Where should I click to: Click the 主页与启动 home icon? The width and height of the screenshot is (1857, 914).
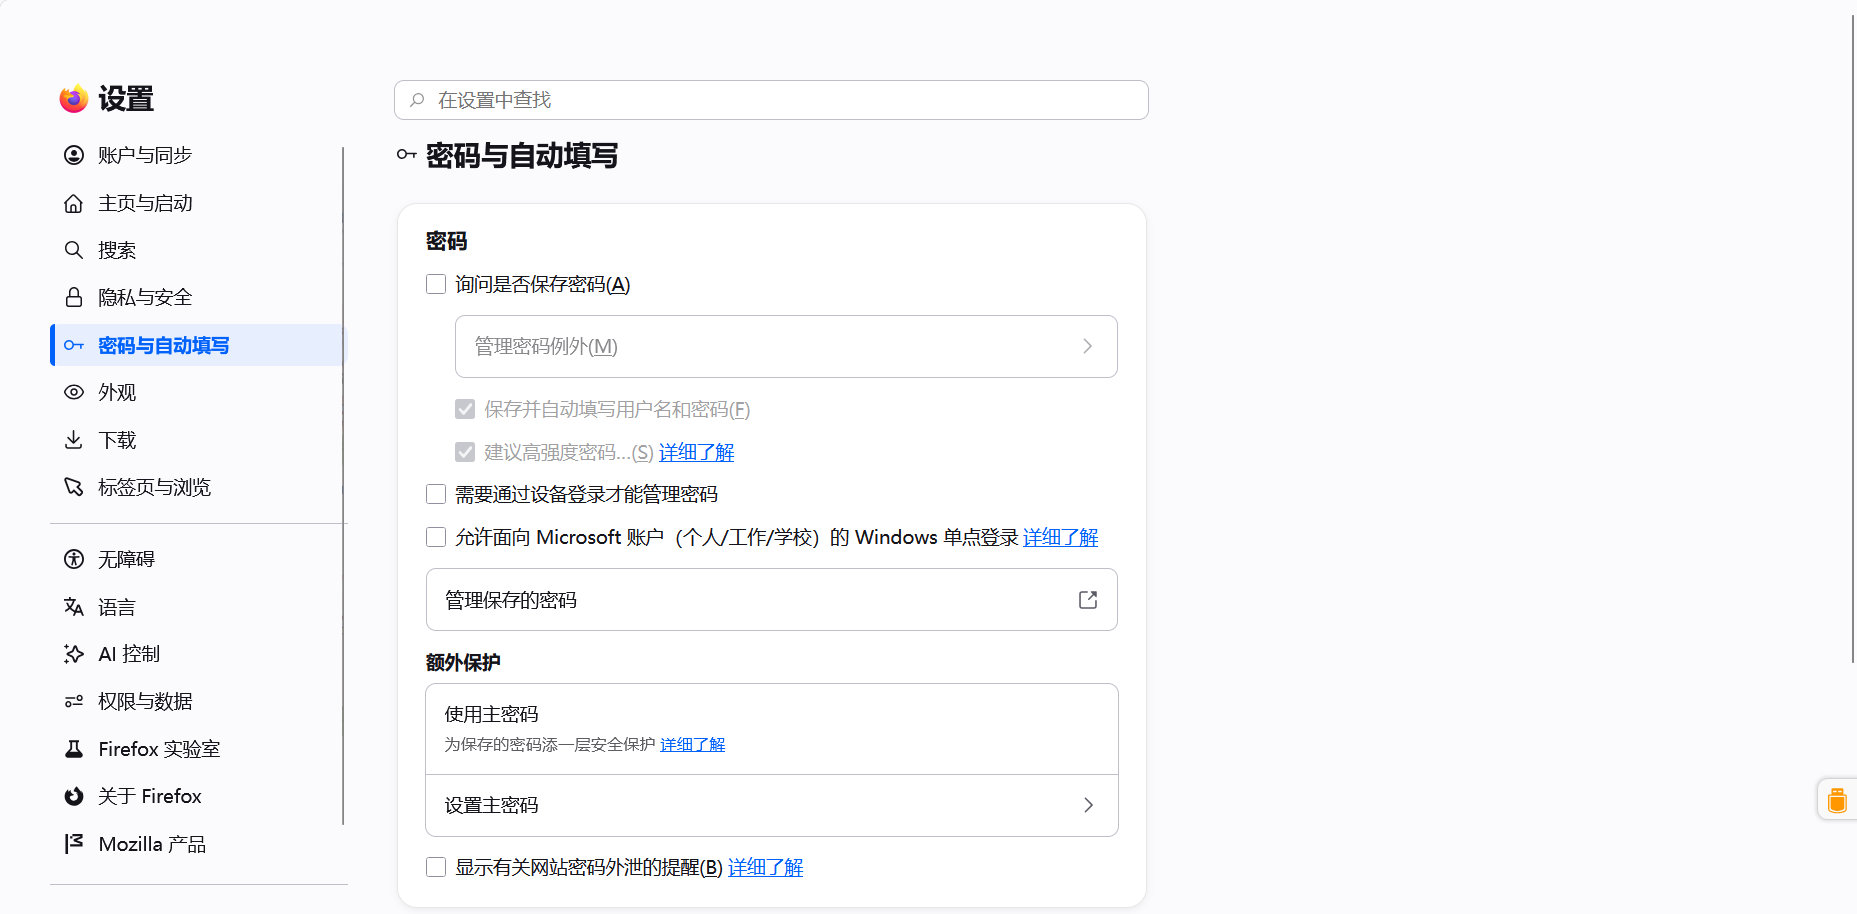74,203
